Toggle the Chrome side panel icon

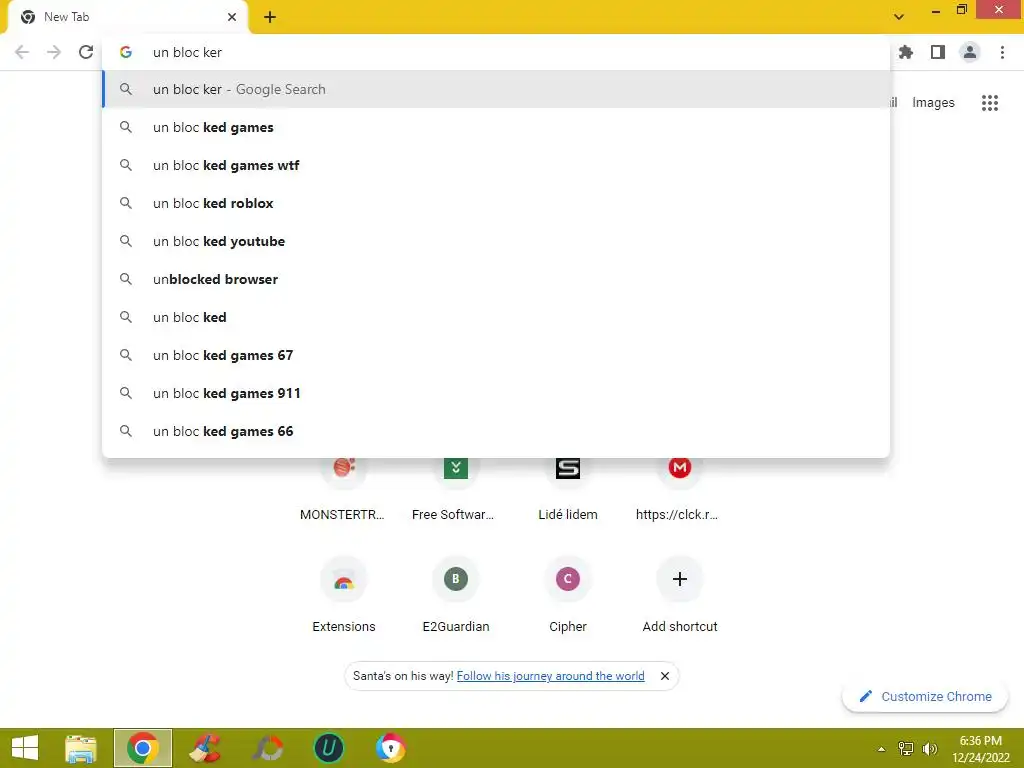[x=938, y=52]
